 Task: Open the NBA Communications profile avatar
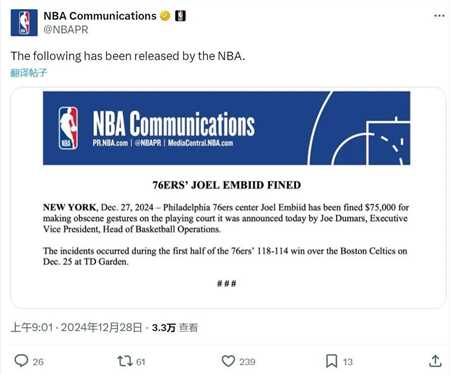(x=24, y=23)
